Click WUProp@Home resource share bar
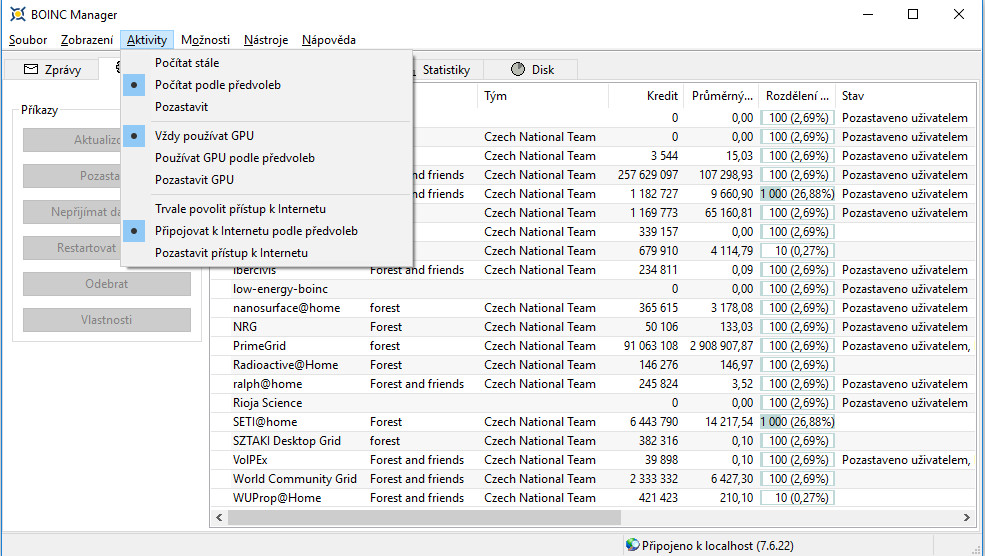This screenshot has width=985, height=556. pyautogui.click(x=797, y=498)
